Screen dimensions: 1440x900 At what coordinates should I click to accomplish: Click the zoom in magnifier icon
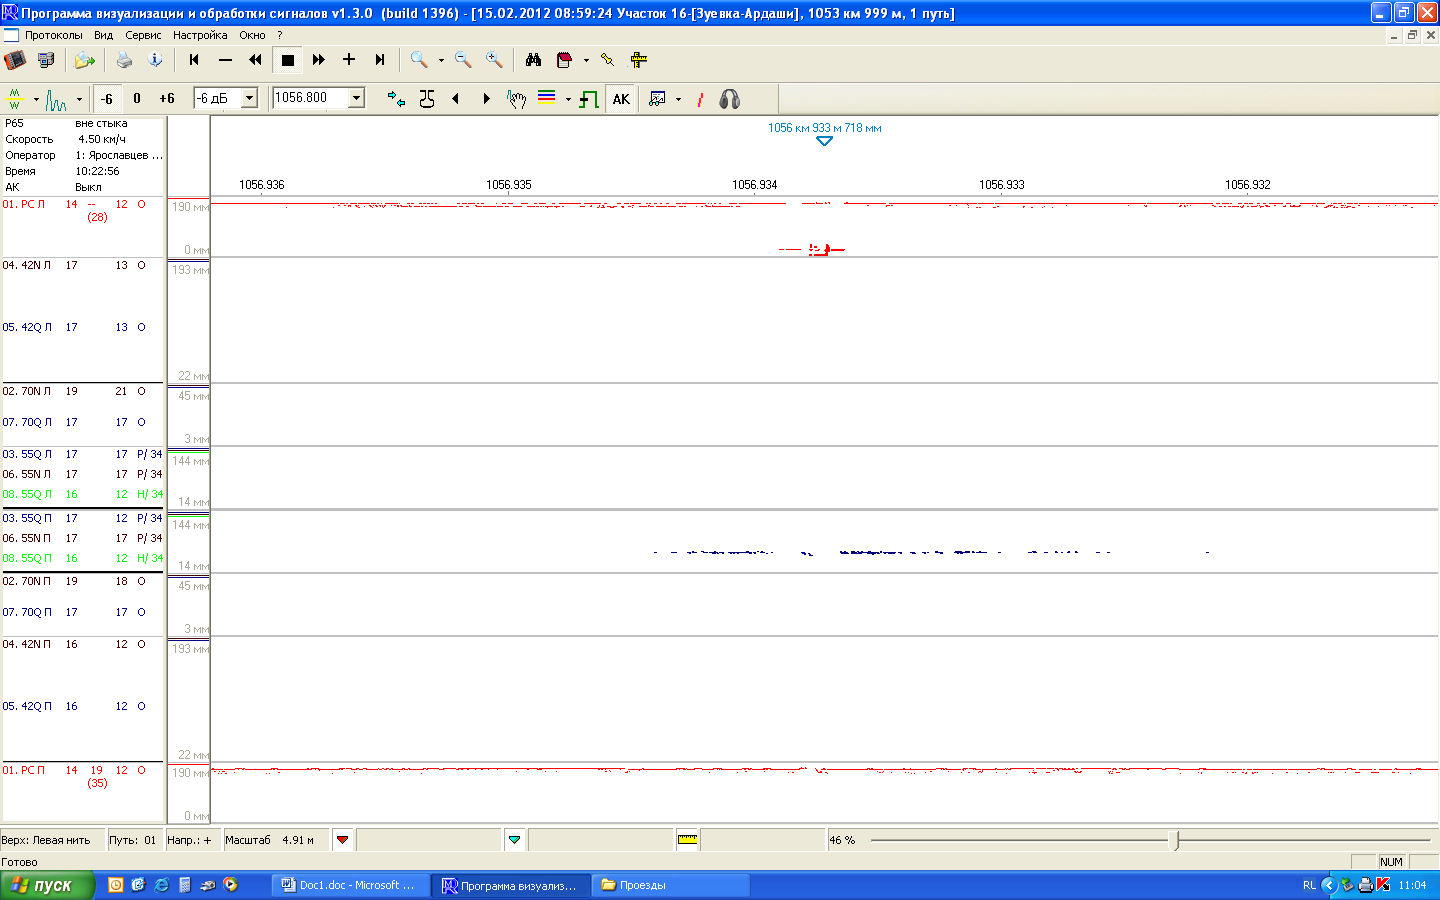pos(494,60)
